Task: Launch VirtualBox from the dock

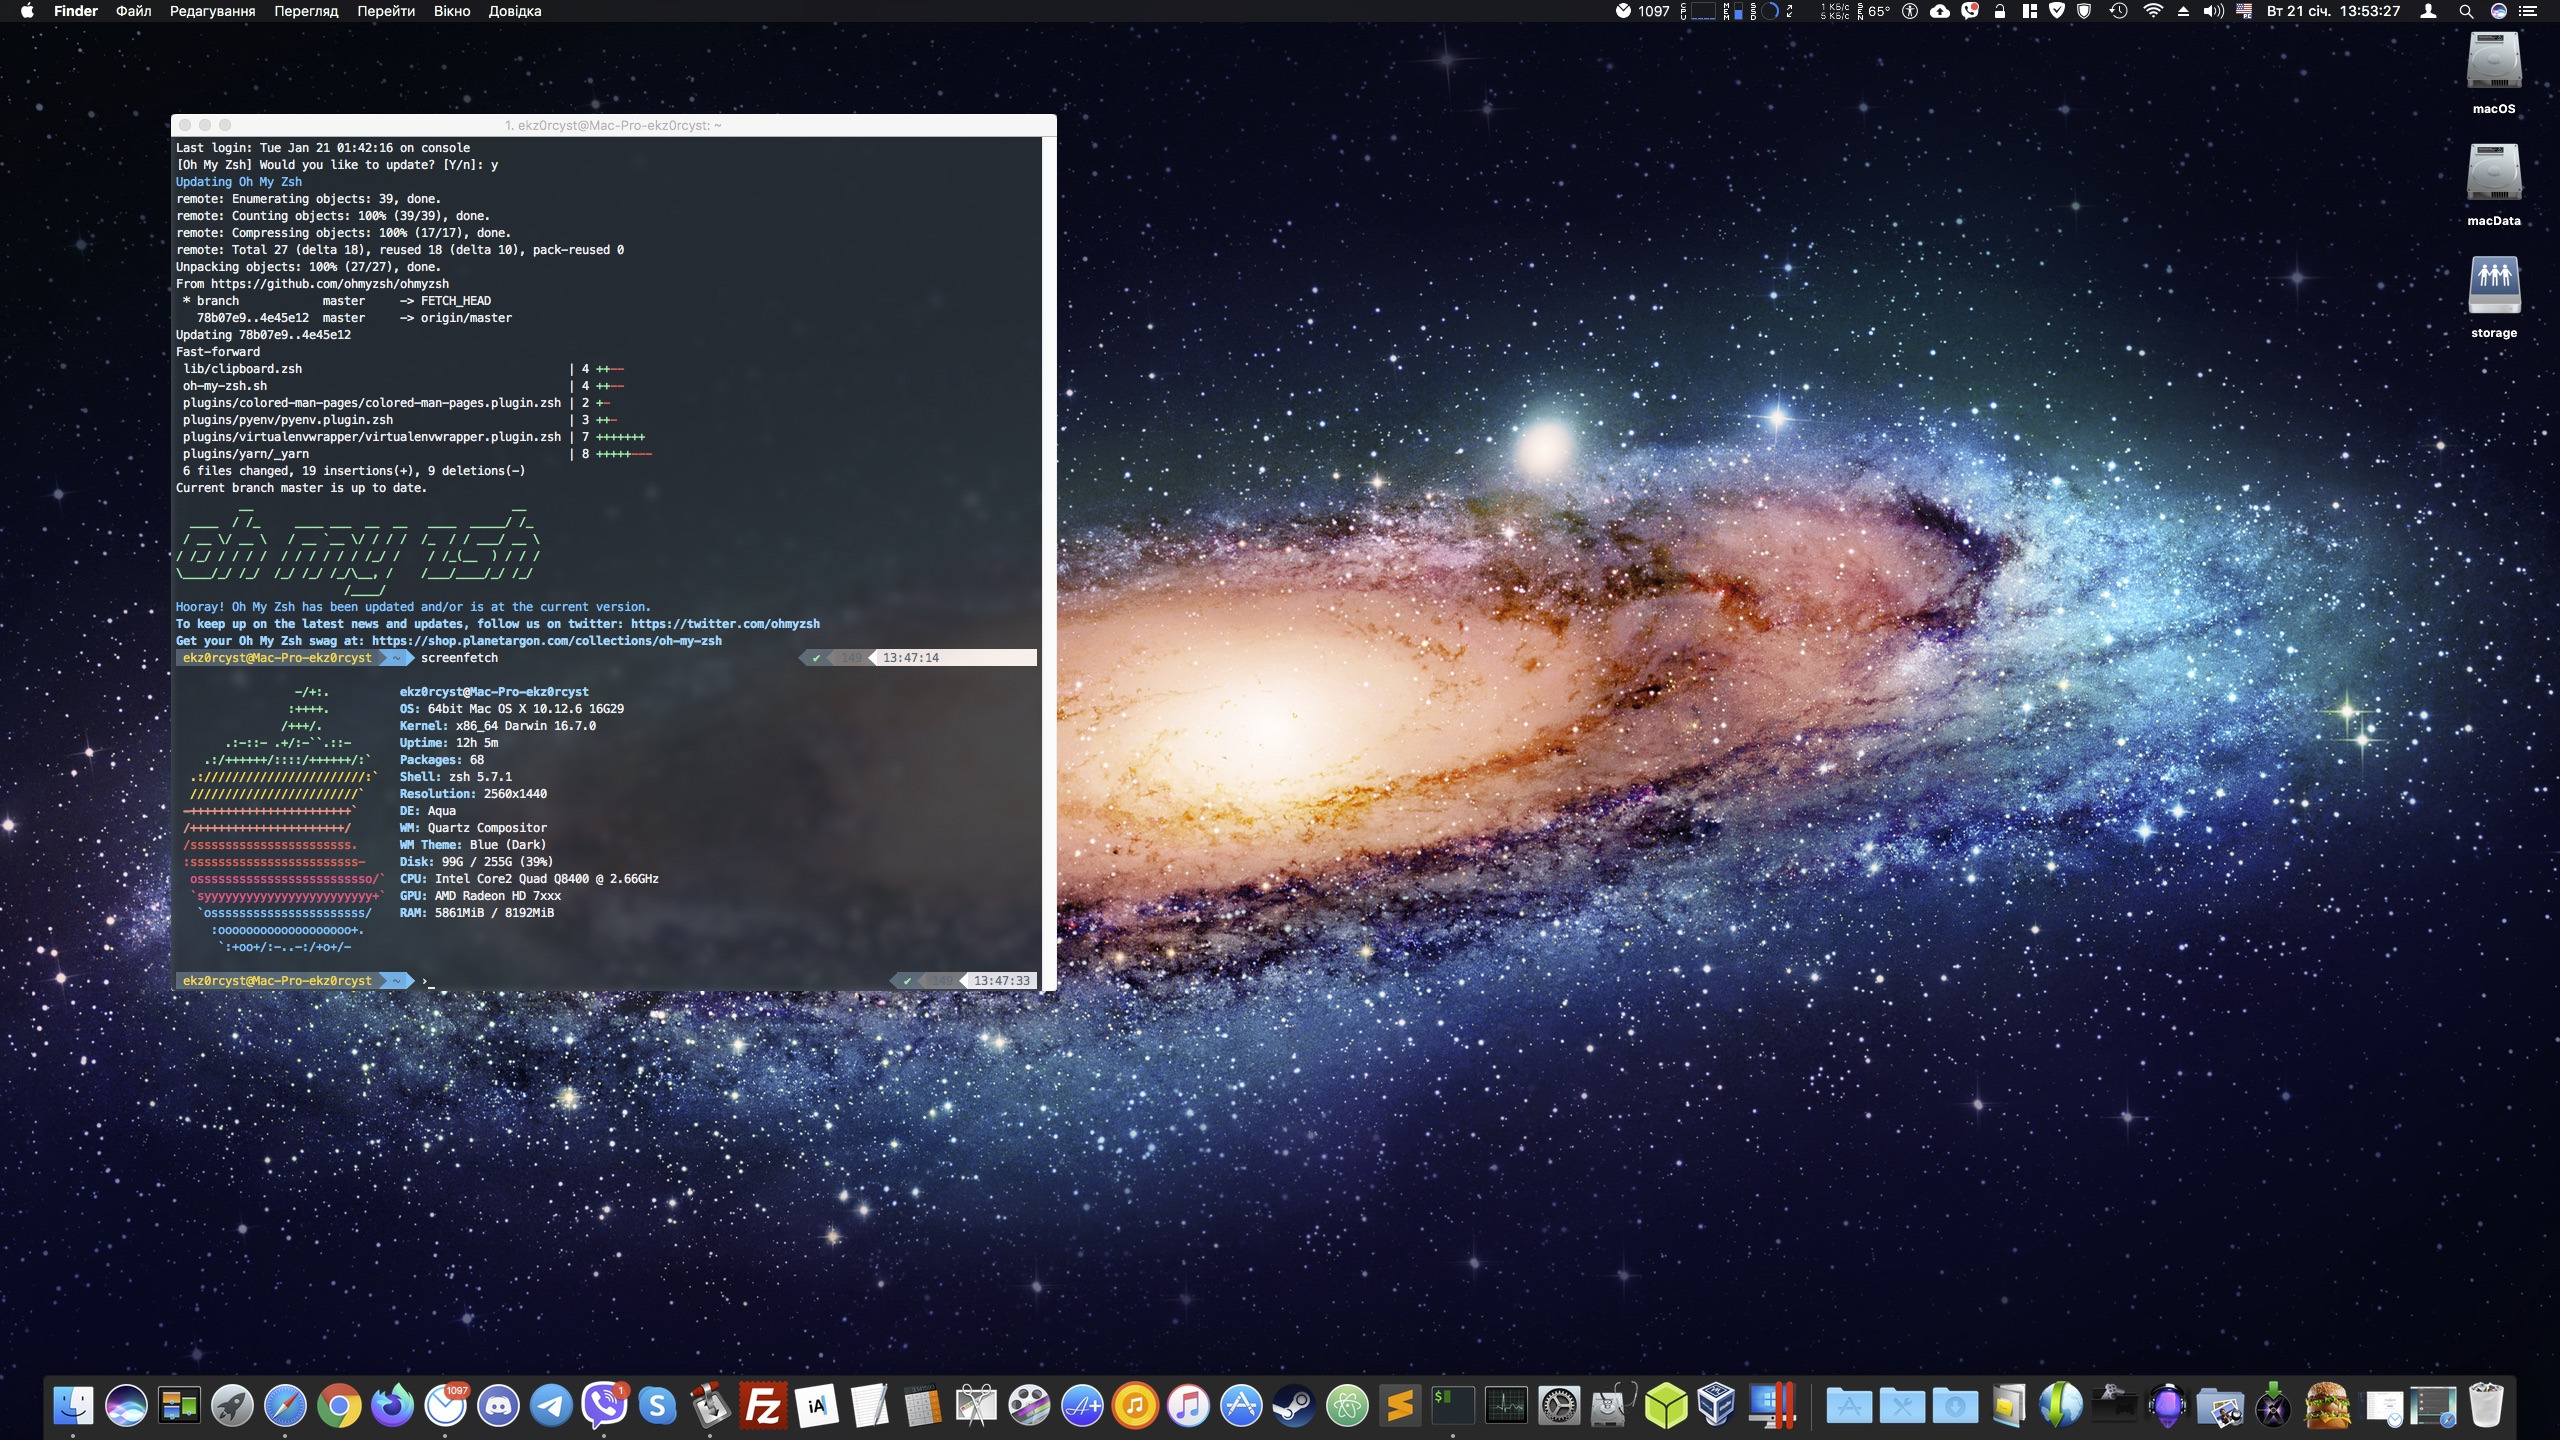Action: (1717, 1406)
